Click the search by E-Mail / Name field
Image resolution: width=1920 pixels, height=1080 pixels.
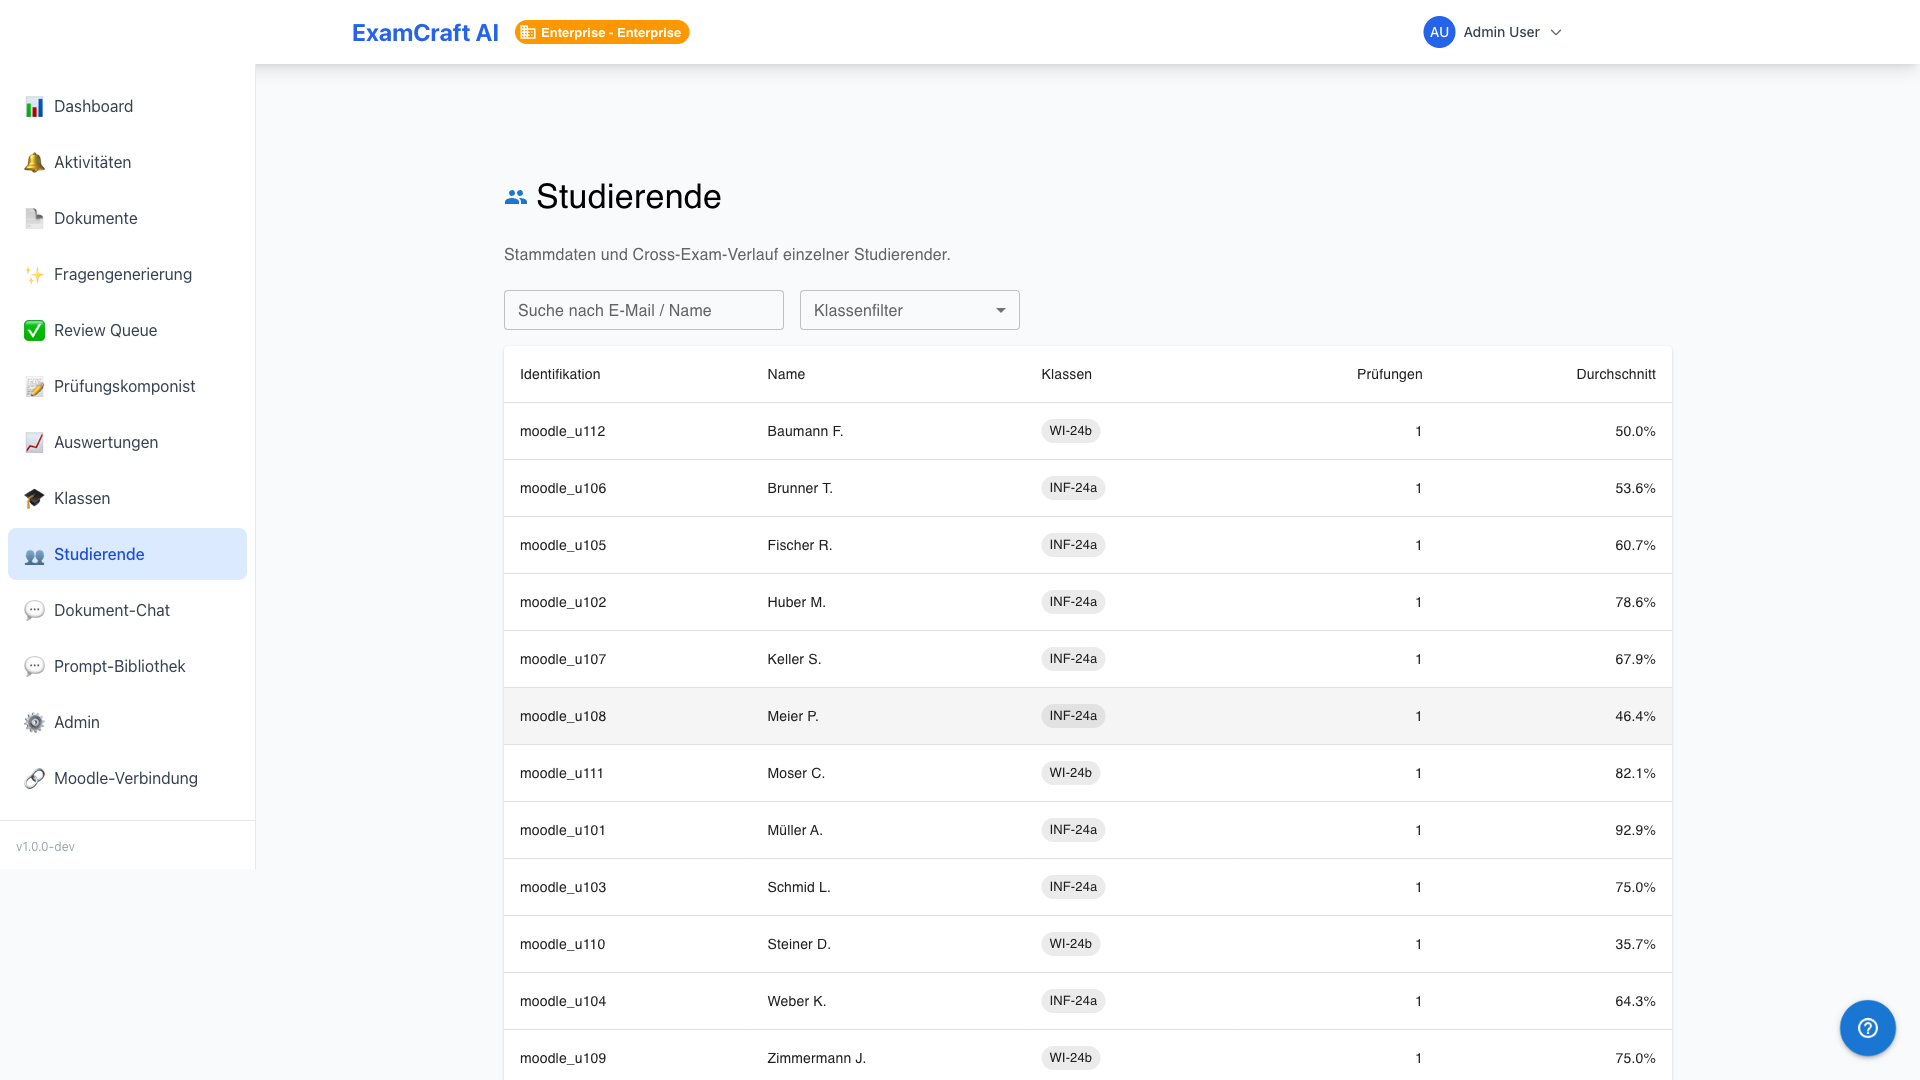click(643, 310)
